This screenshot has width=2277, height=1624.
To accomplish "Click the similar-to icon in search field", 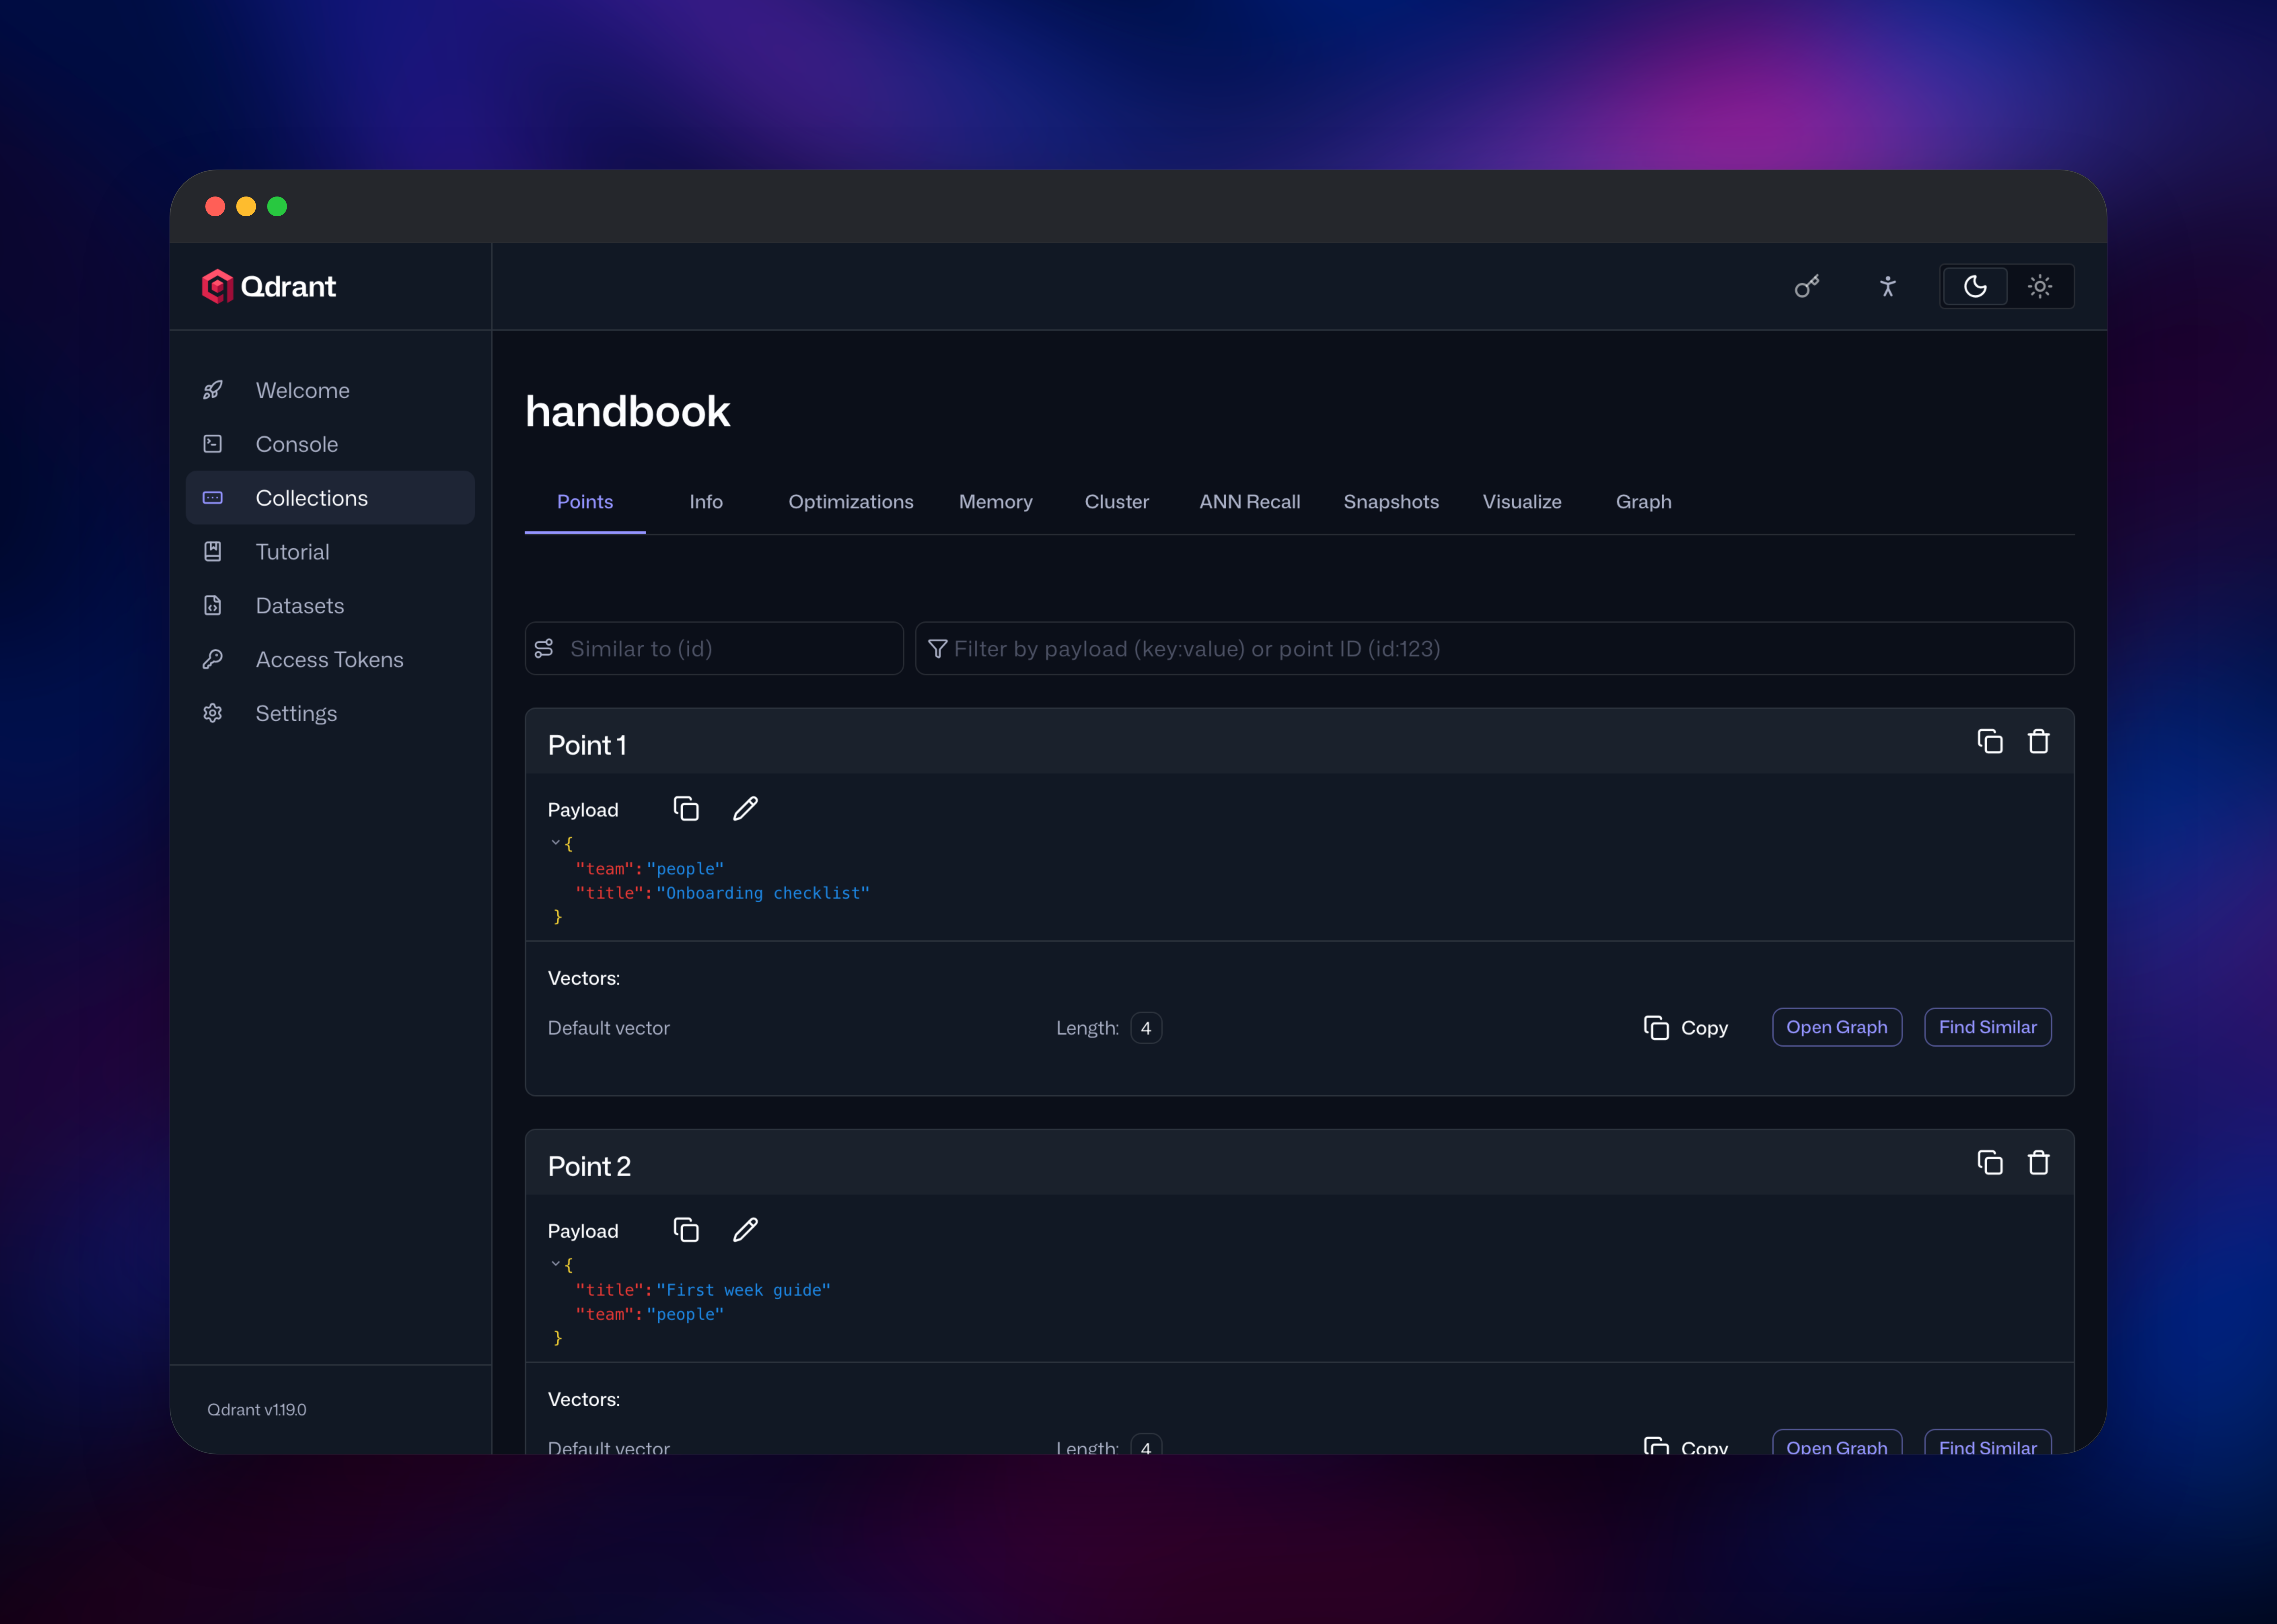I will [x=544, y=649].
